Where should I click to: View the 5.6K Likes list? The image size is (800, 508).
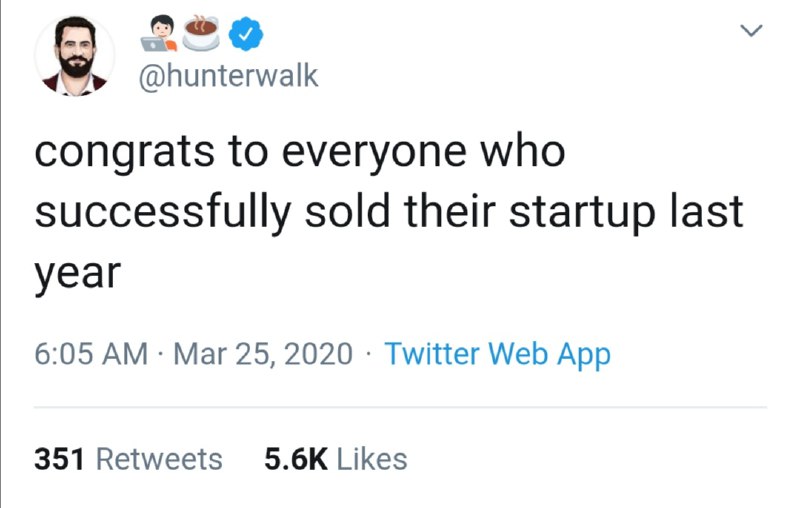[335, 459]
